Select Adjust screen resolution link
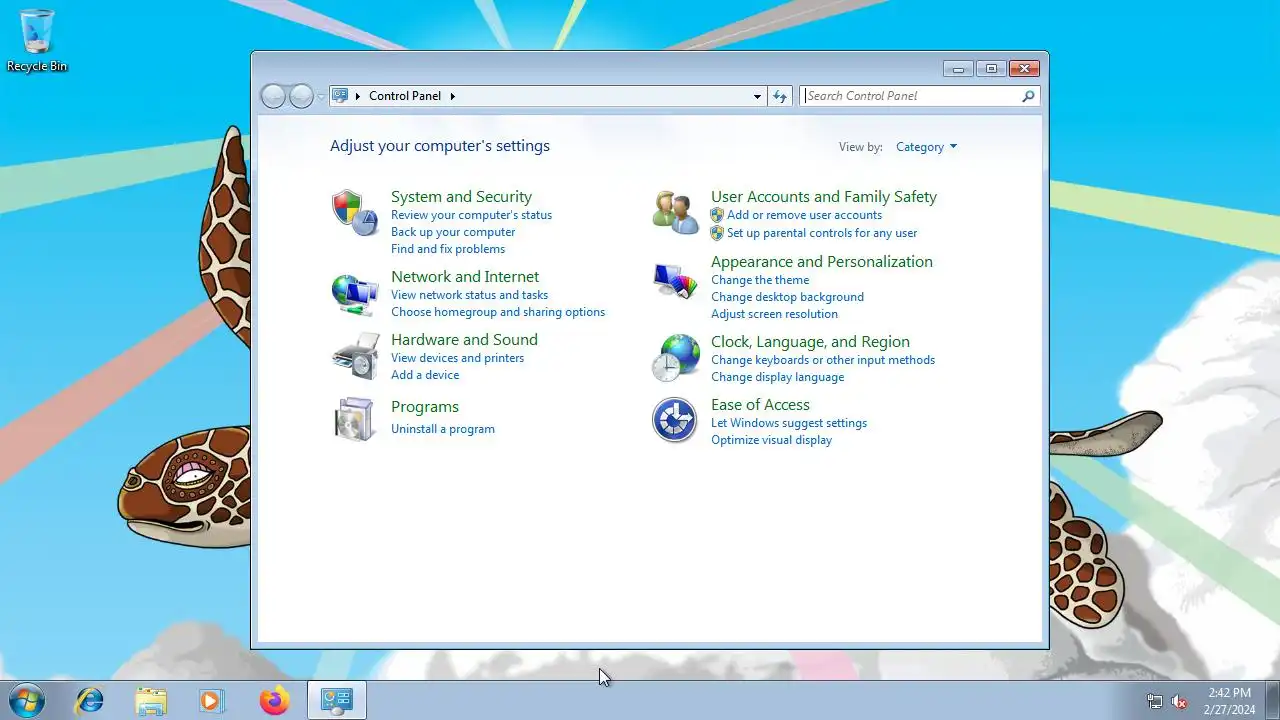The height and width of the screenshot is (720, 1280). click(x=774, y=314)
